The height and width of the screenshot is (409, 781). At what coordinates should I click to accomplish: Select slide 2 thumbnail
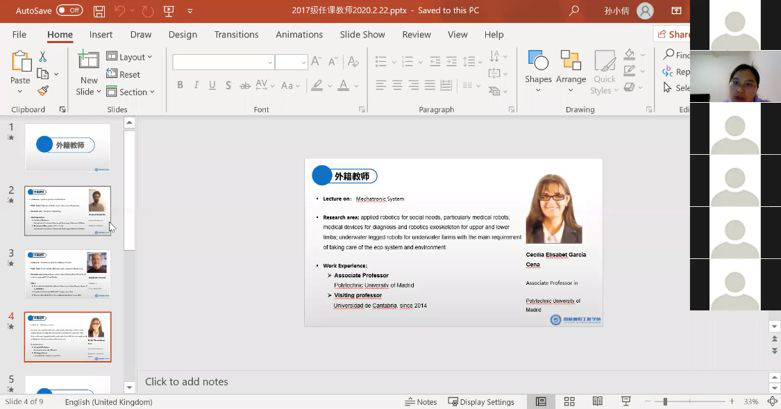pos(68,211)
